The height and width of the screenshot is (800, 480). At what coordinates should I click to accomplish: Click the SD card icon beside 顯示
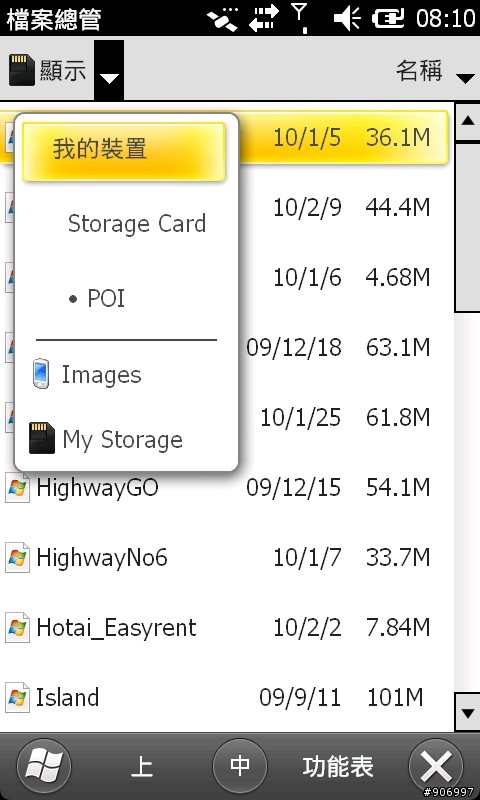22,70
